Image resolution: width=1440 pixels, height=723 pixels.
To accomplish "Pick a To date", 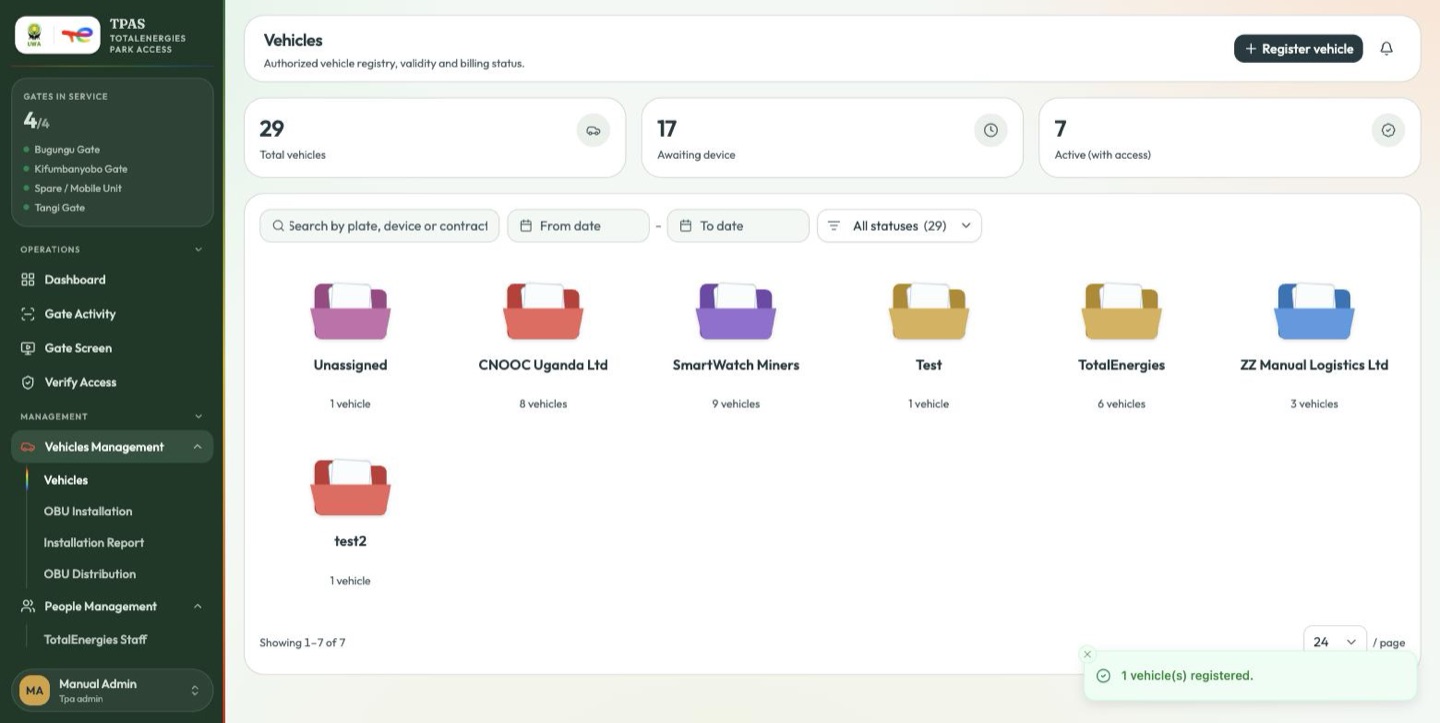I will (x=738, y=226).
